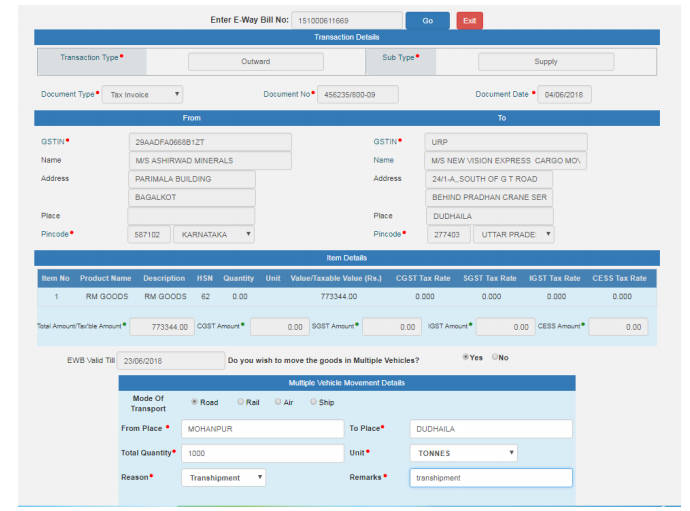Open the Document Type dropdown
The width and height of the screenshot is (690, 511).
(143, 94)
